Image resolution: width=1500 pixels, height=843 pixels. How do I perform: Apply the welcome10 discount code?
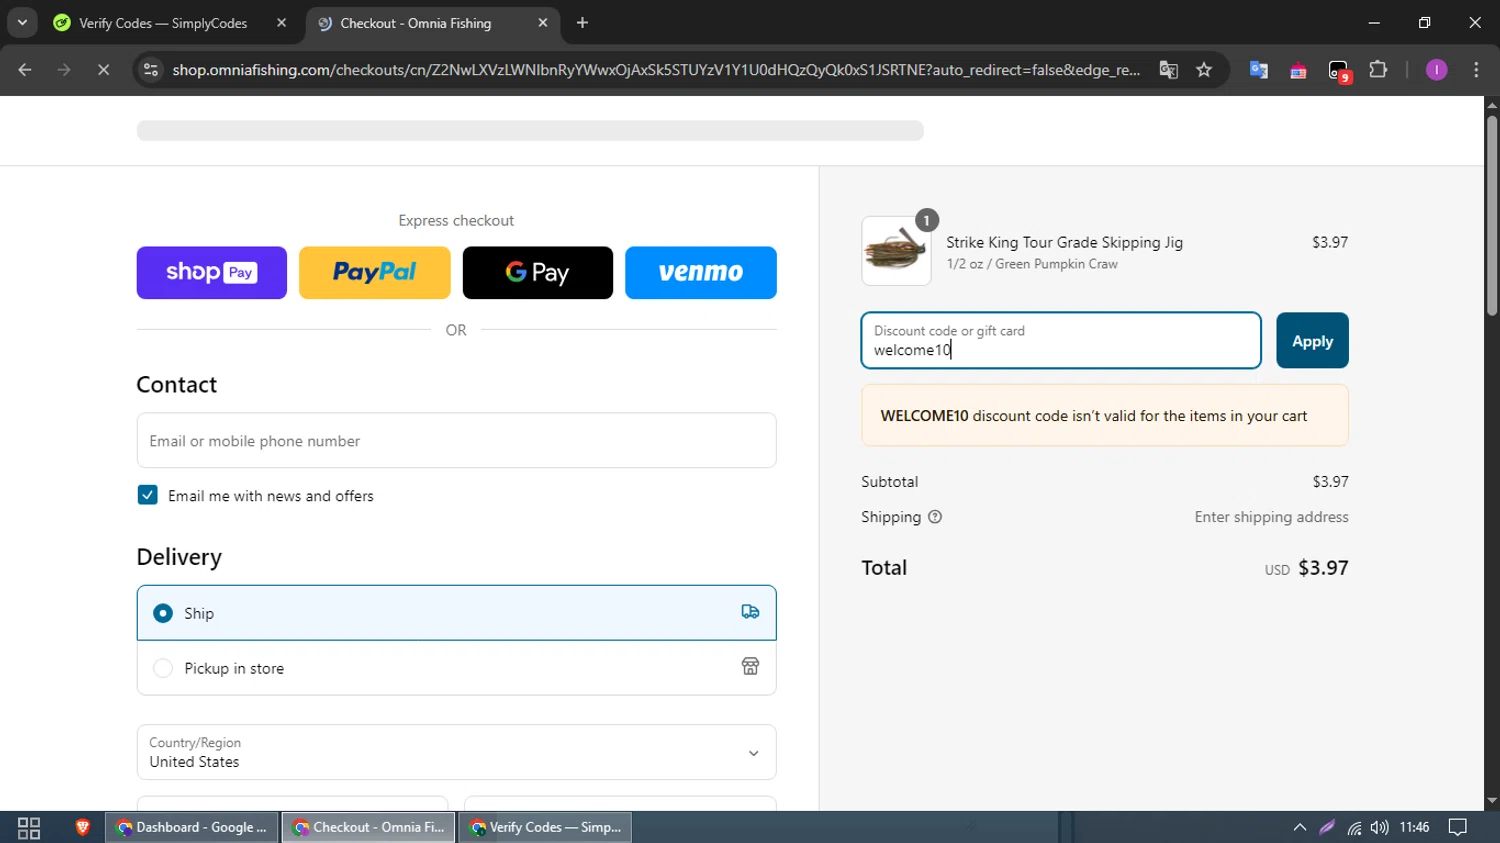[1312, 341]
